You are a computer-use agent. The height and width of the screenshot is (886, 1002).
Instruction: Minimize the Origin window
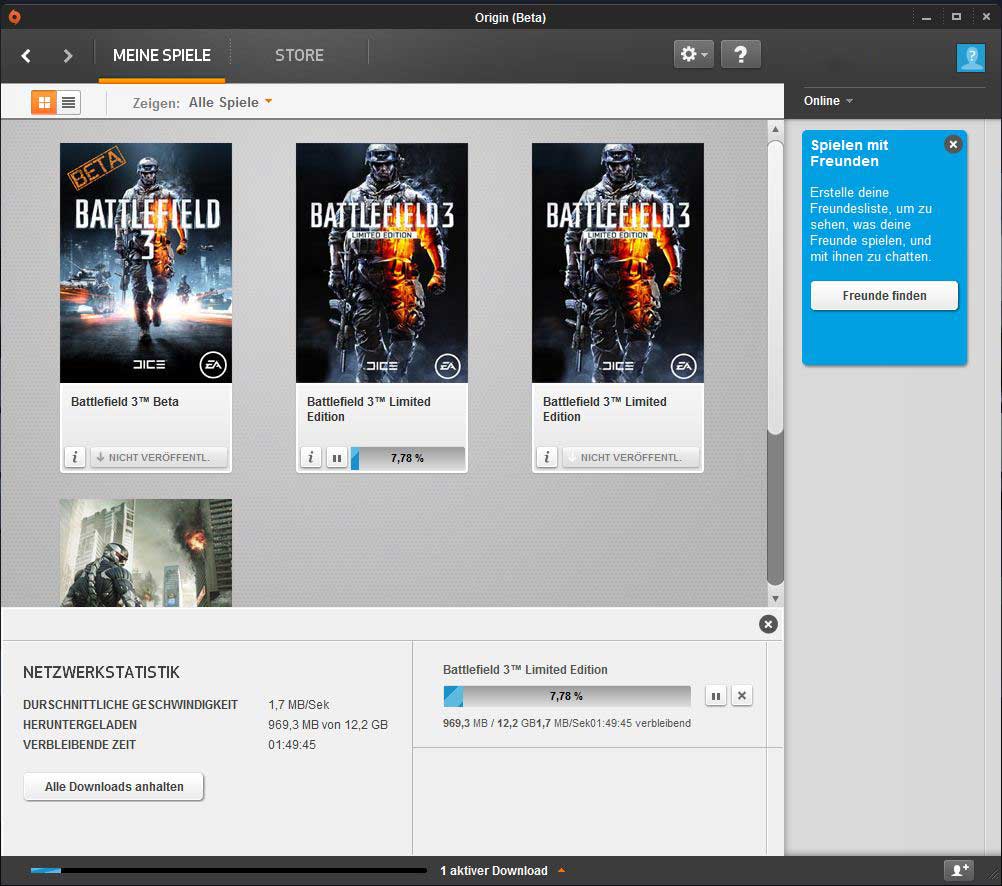click(926, 18)
